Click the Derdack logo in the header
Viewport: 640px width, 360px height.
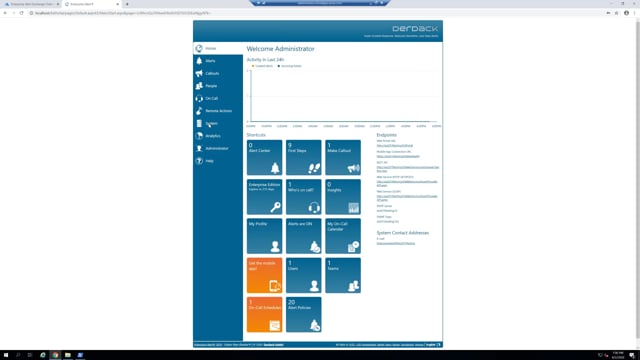415,29
